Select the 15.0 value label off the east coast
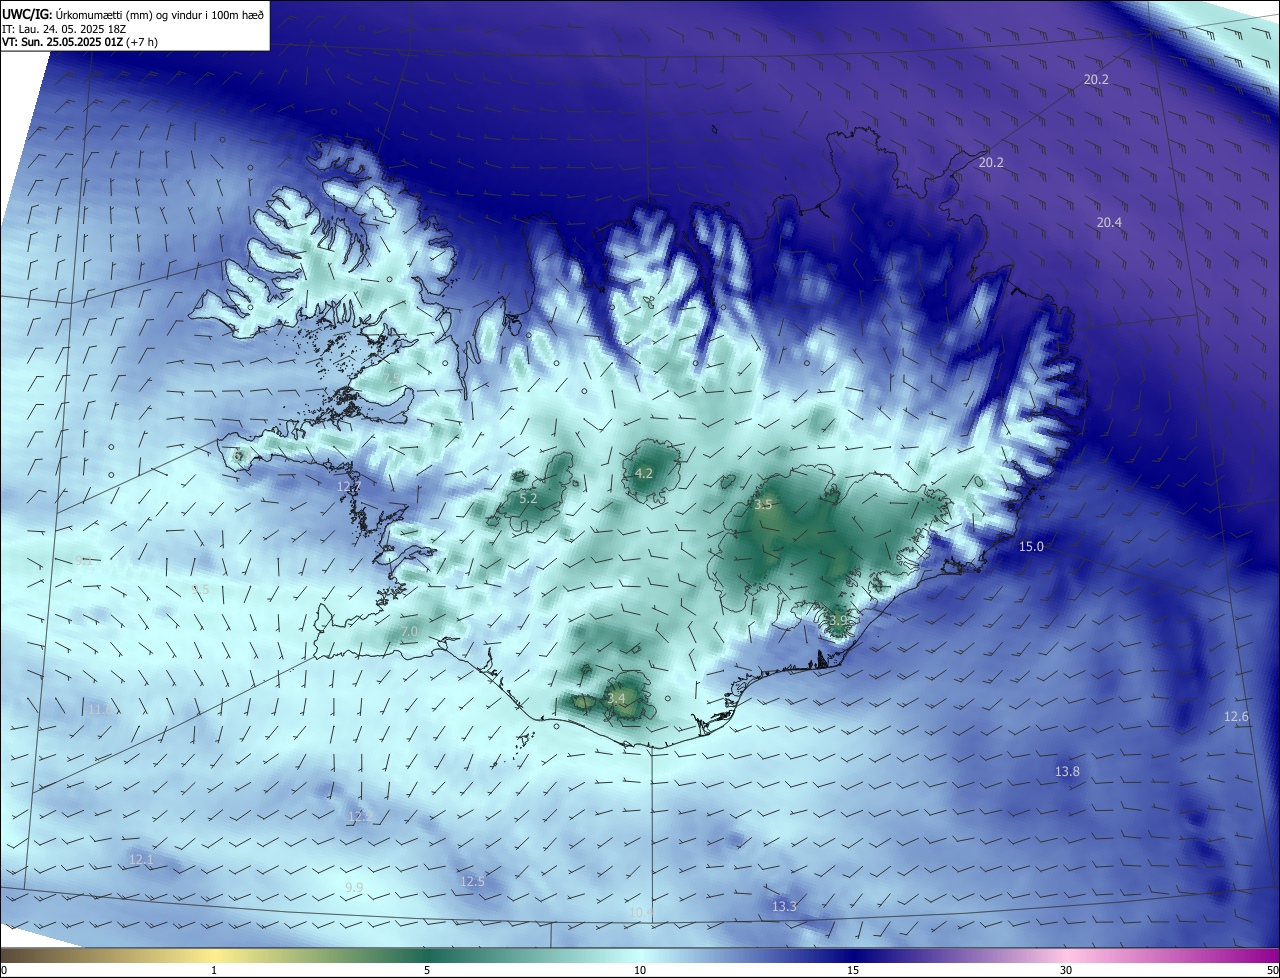The width and height of the screenshot is (1280, 978). [x=1031, y=547]
